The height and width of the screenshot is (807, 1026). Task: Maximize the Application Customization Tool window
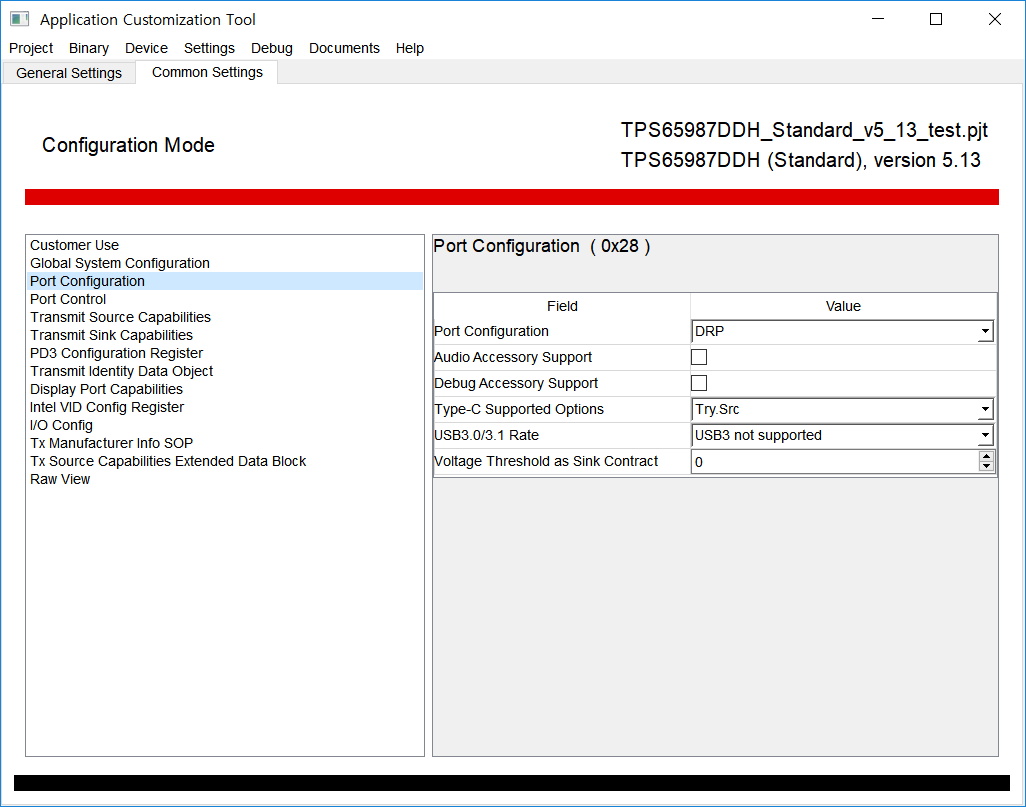point(936,19)
